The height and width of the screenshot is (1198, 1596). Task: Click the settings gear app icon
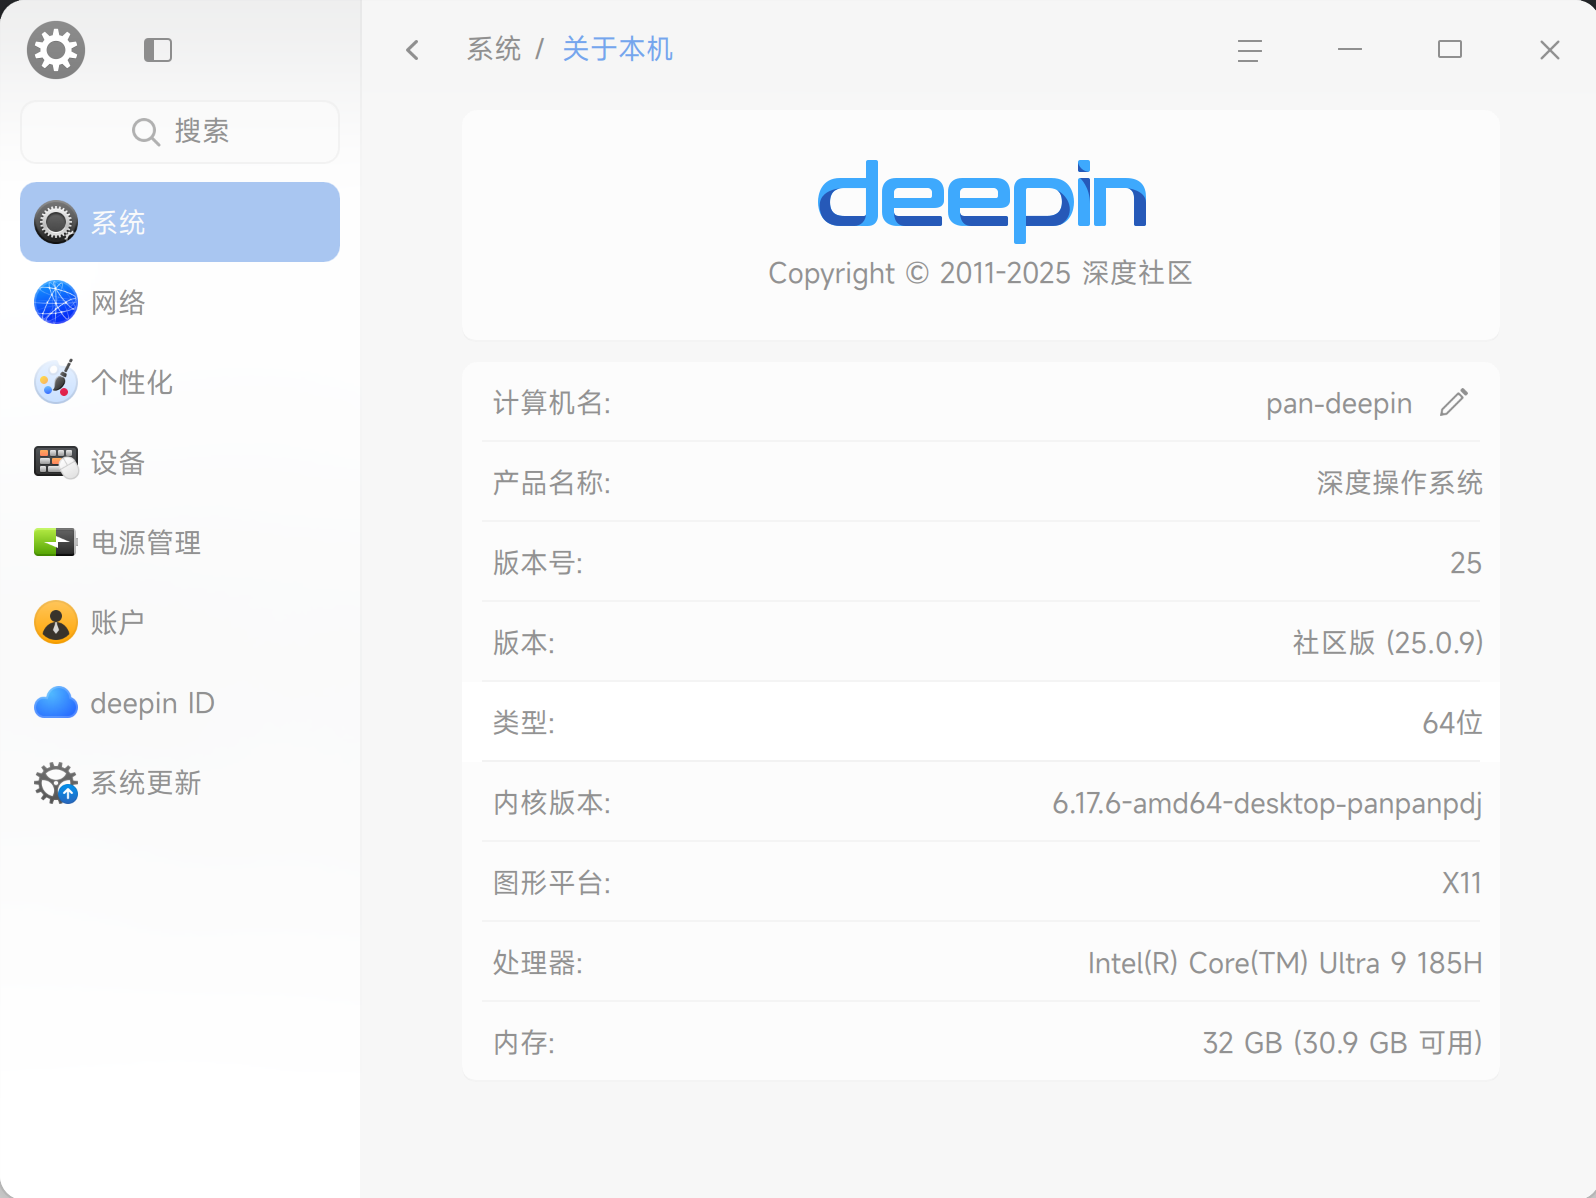click(56, 50)
